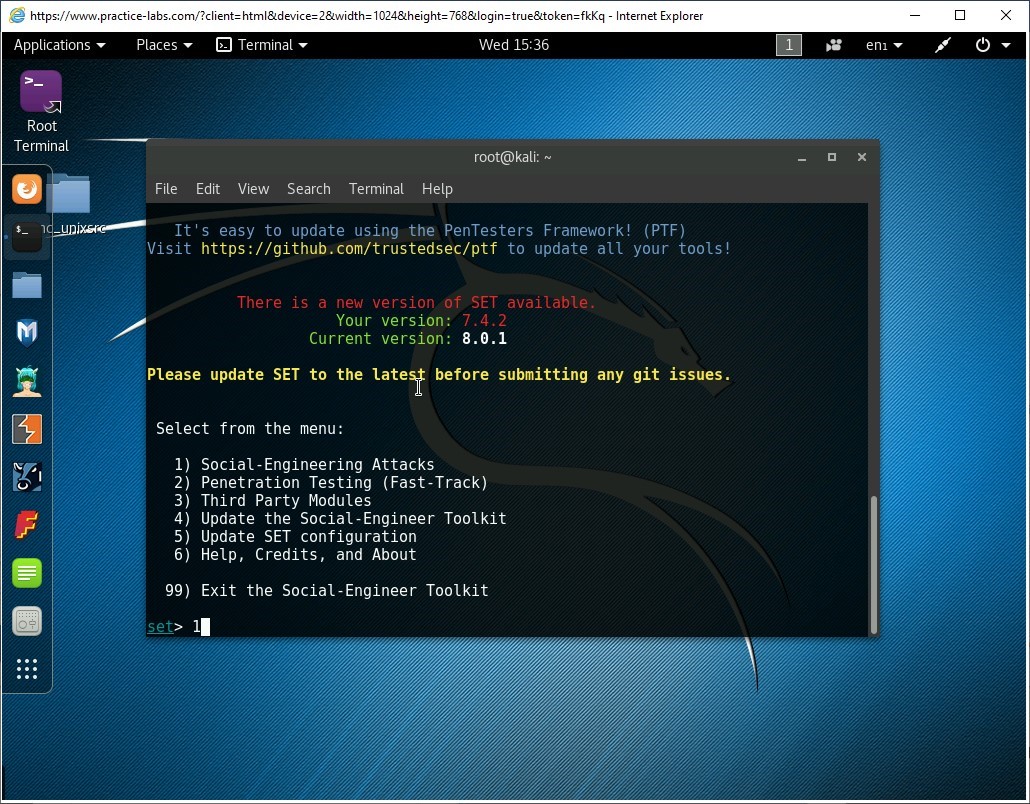The width and height of the screenshot is (1030, 804).
Task: Click the current version 8.0.1
Action: [x=484, y=339]
